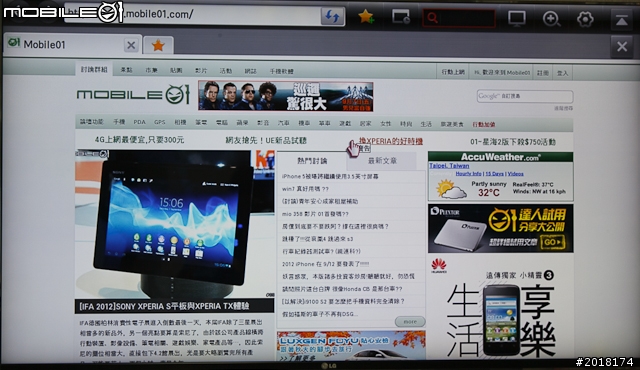640x370 pixels.
Task: Click the red search box in the toolbar
Action: [459, 18]
